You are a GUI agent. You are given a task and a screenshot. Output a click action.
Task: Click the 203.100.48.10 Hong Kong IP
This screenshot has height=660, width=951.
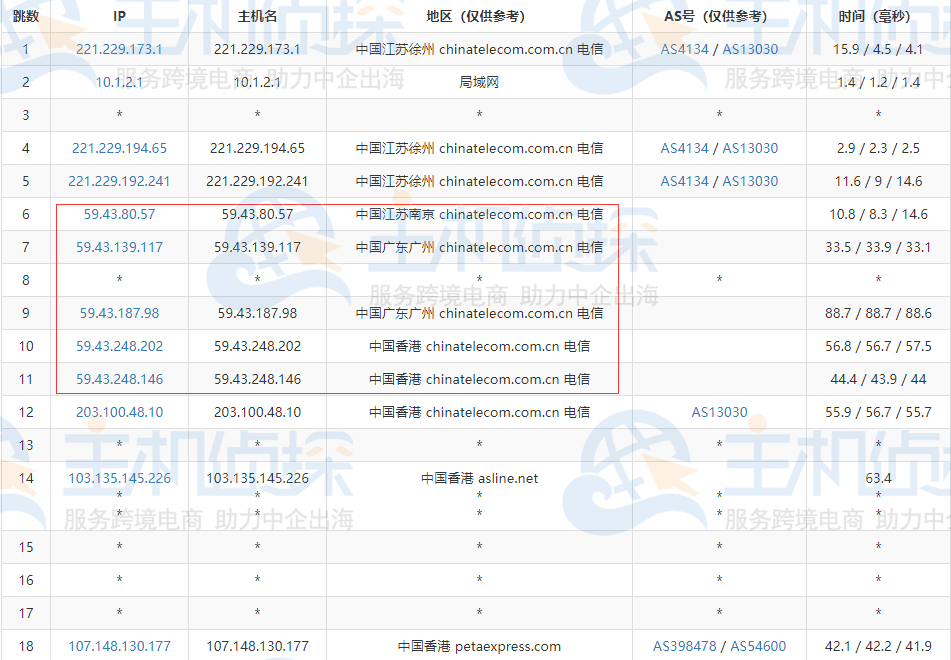(119, 411)
